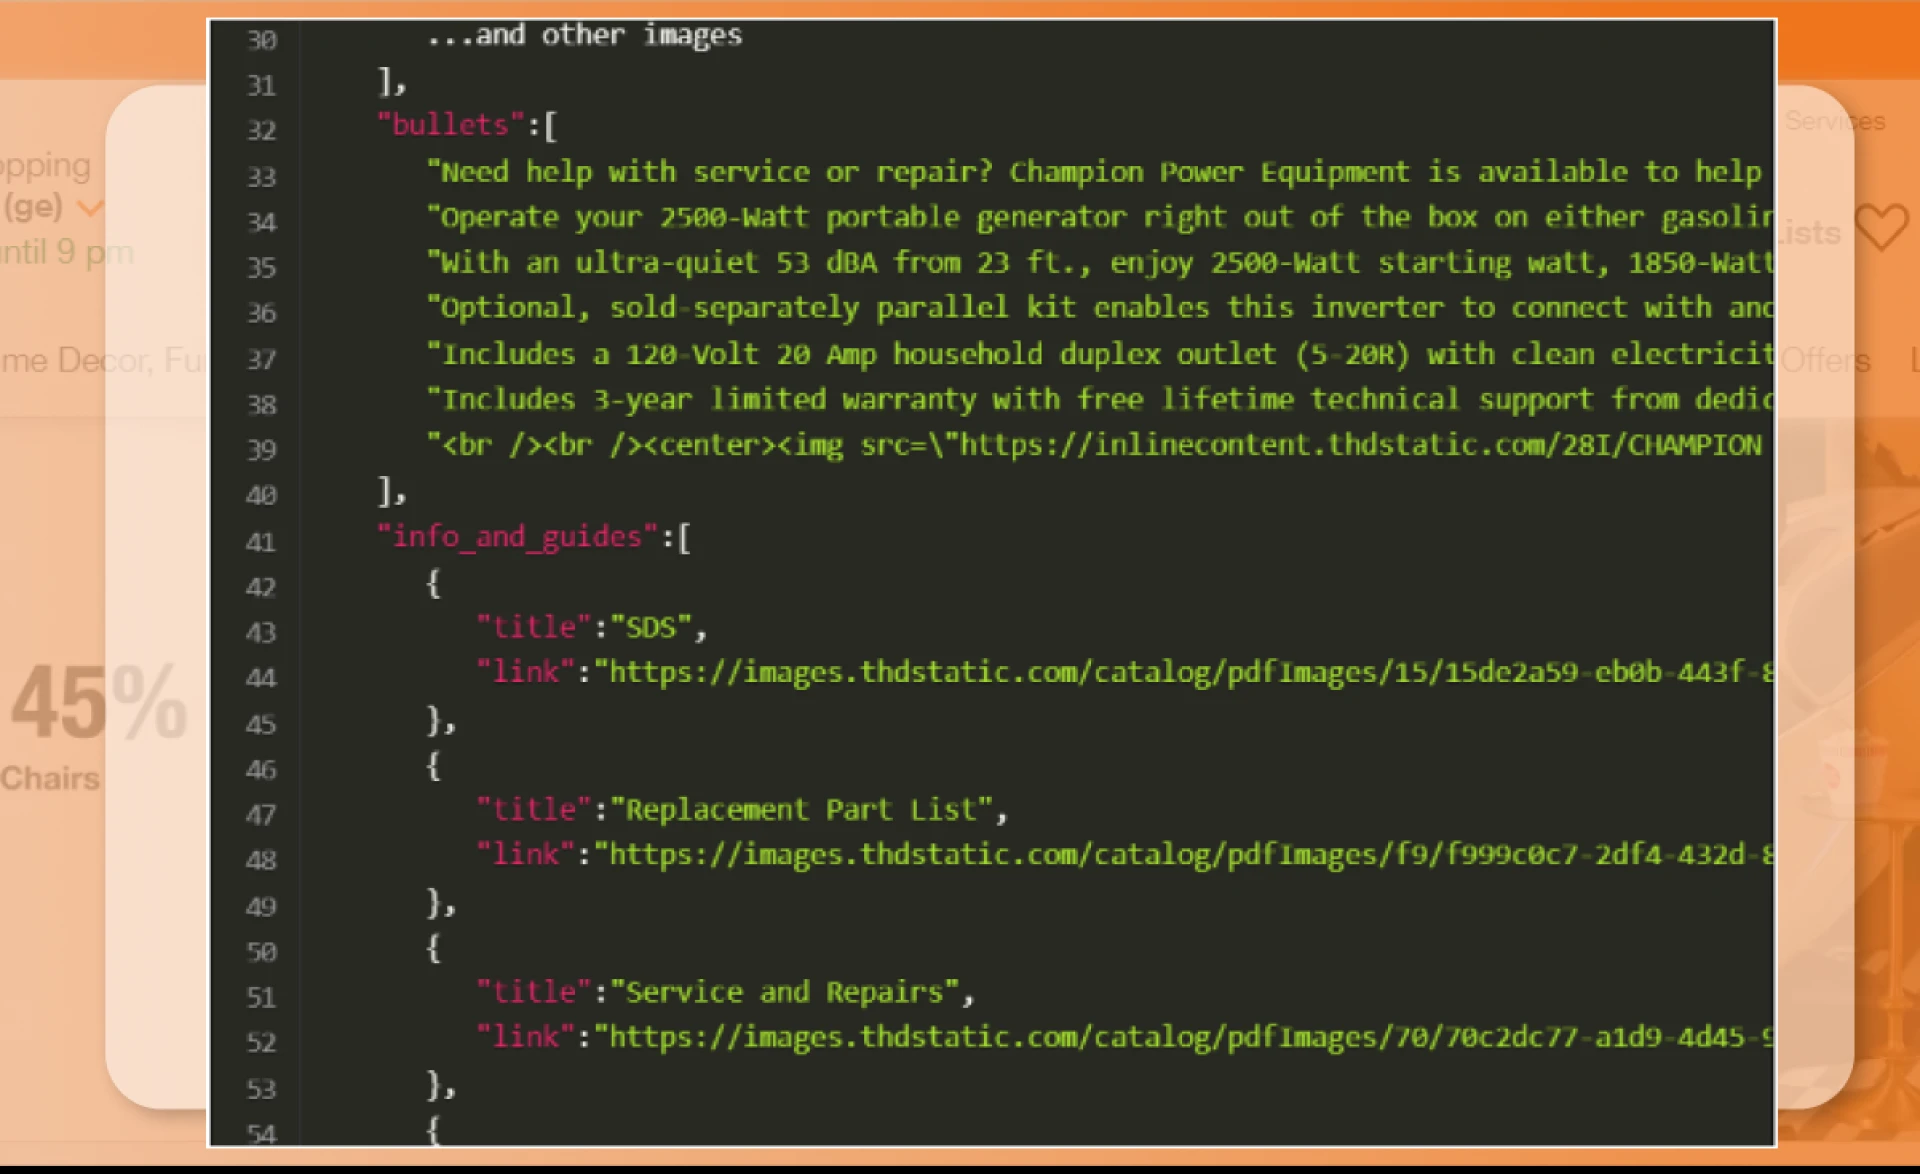Open the Chairs category link
The height and width of the screenshot is (1174, 1920).
[x=50, y=778]
